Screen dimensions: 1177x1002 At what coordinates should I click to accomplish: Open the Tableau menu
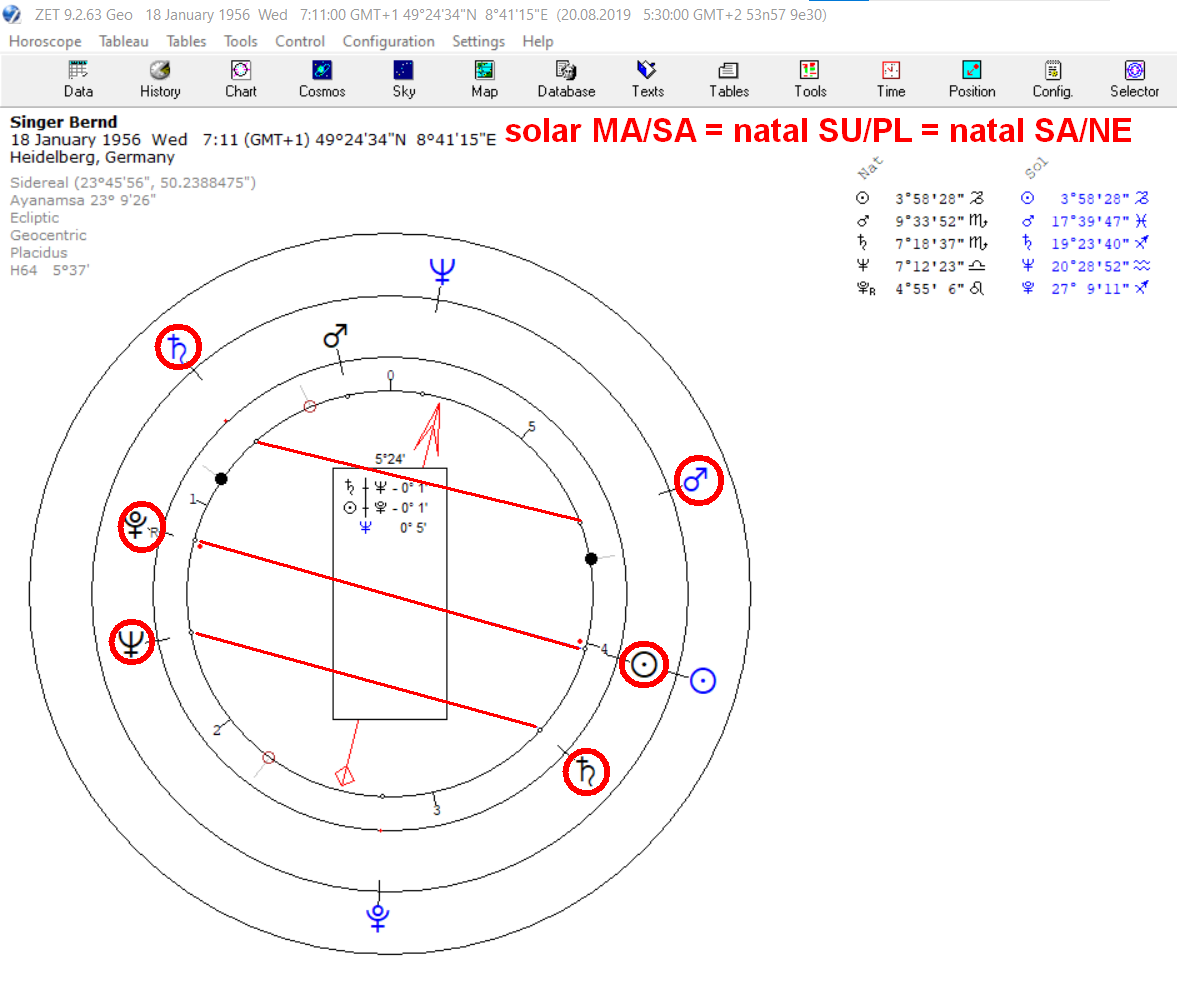124,41
